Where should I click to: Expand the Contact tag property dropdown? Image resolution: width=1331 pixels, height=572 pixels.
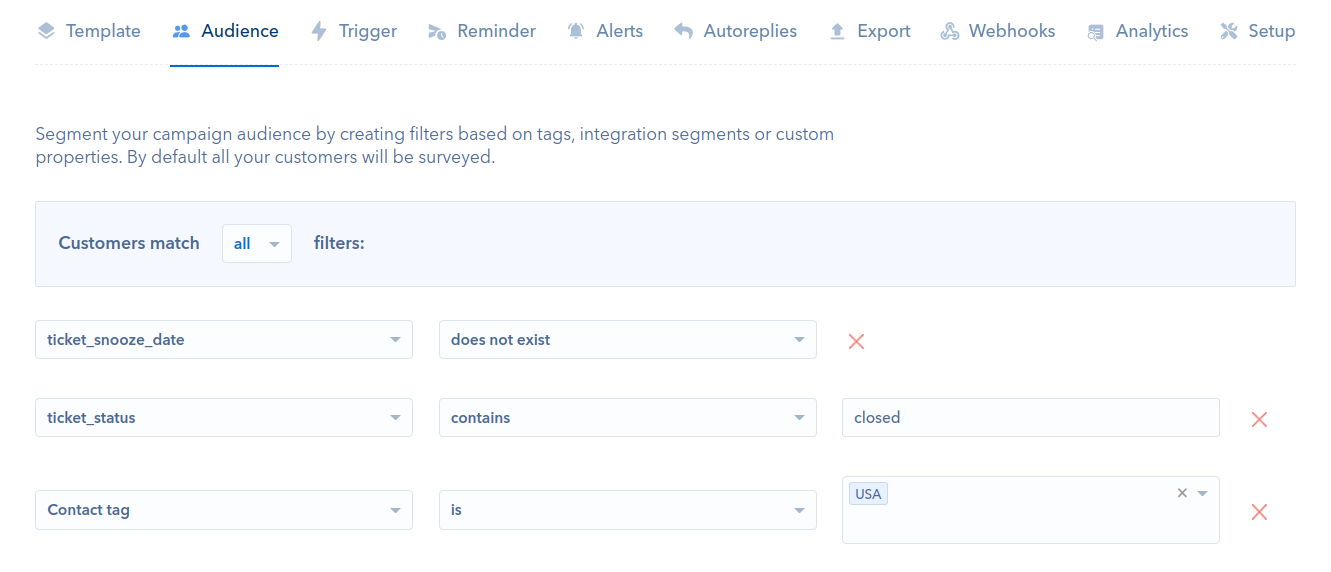(224, 509)
